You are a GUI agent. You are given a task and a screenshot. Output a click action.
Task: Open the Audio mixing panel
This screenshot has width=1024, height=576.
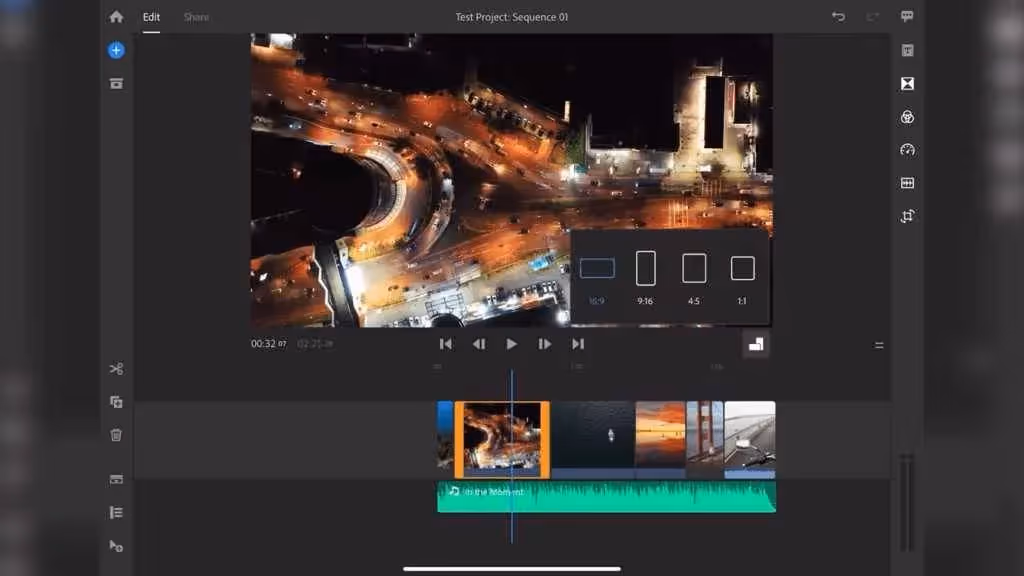(x=906, y=183)
